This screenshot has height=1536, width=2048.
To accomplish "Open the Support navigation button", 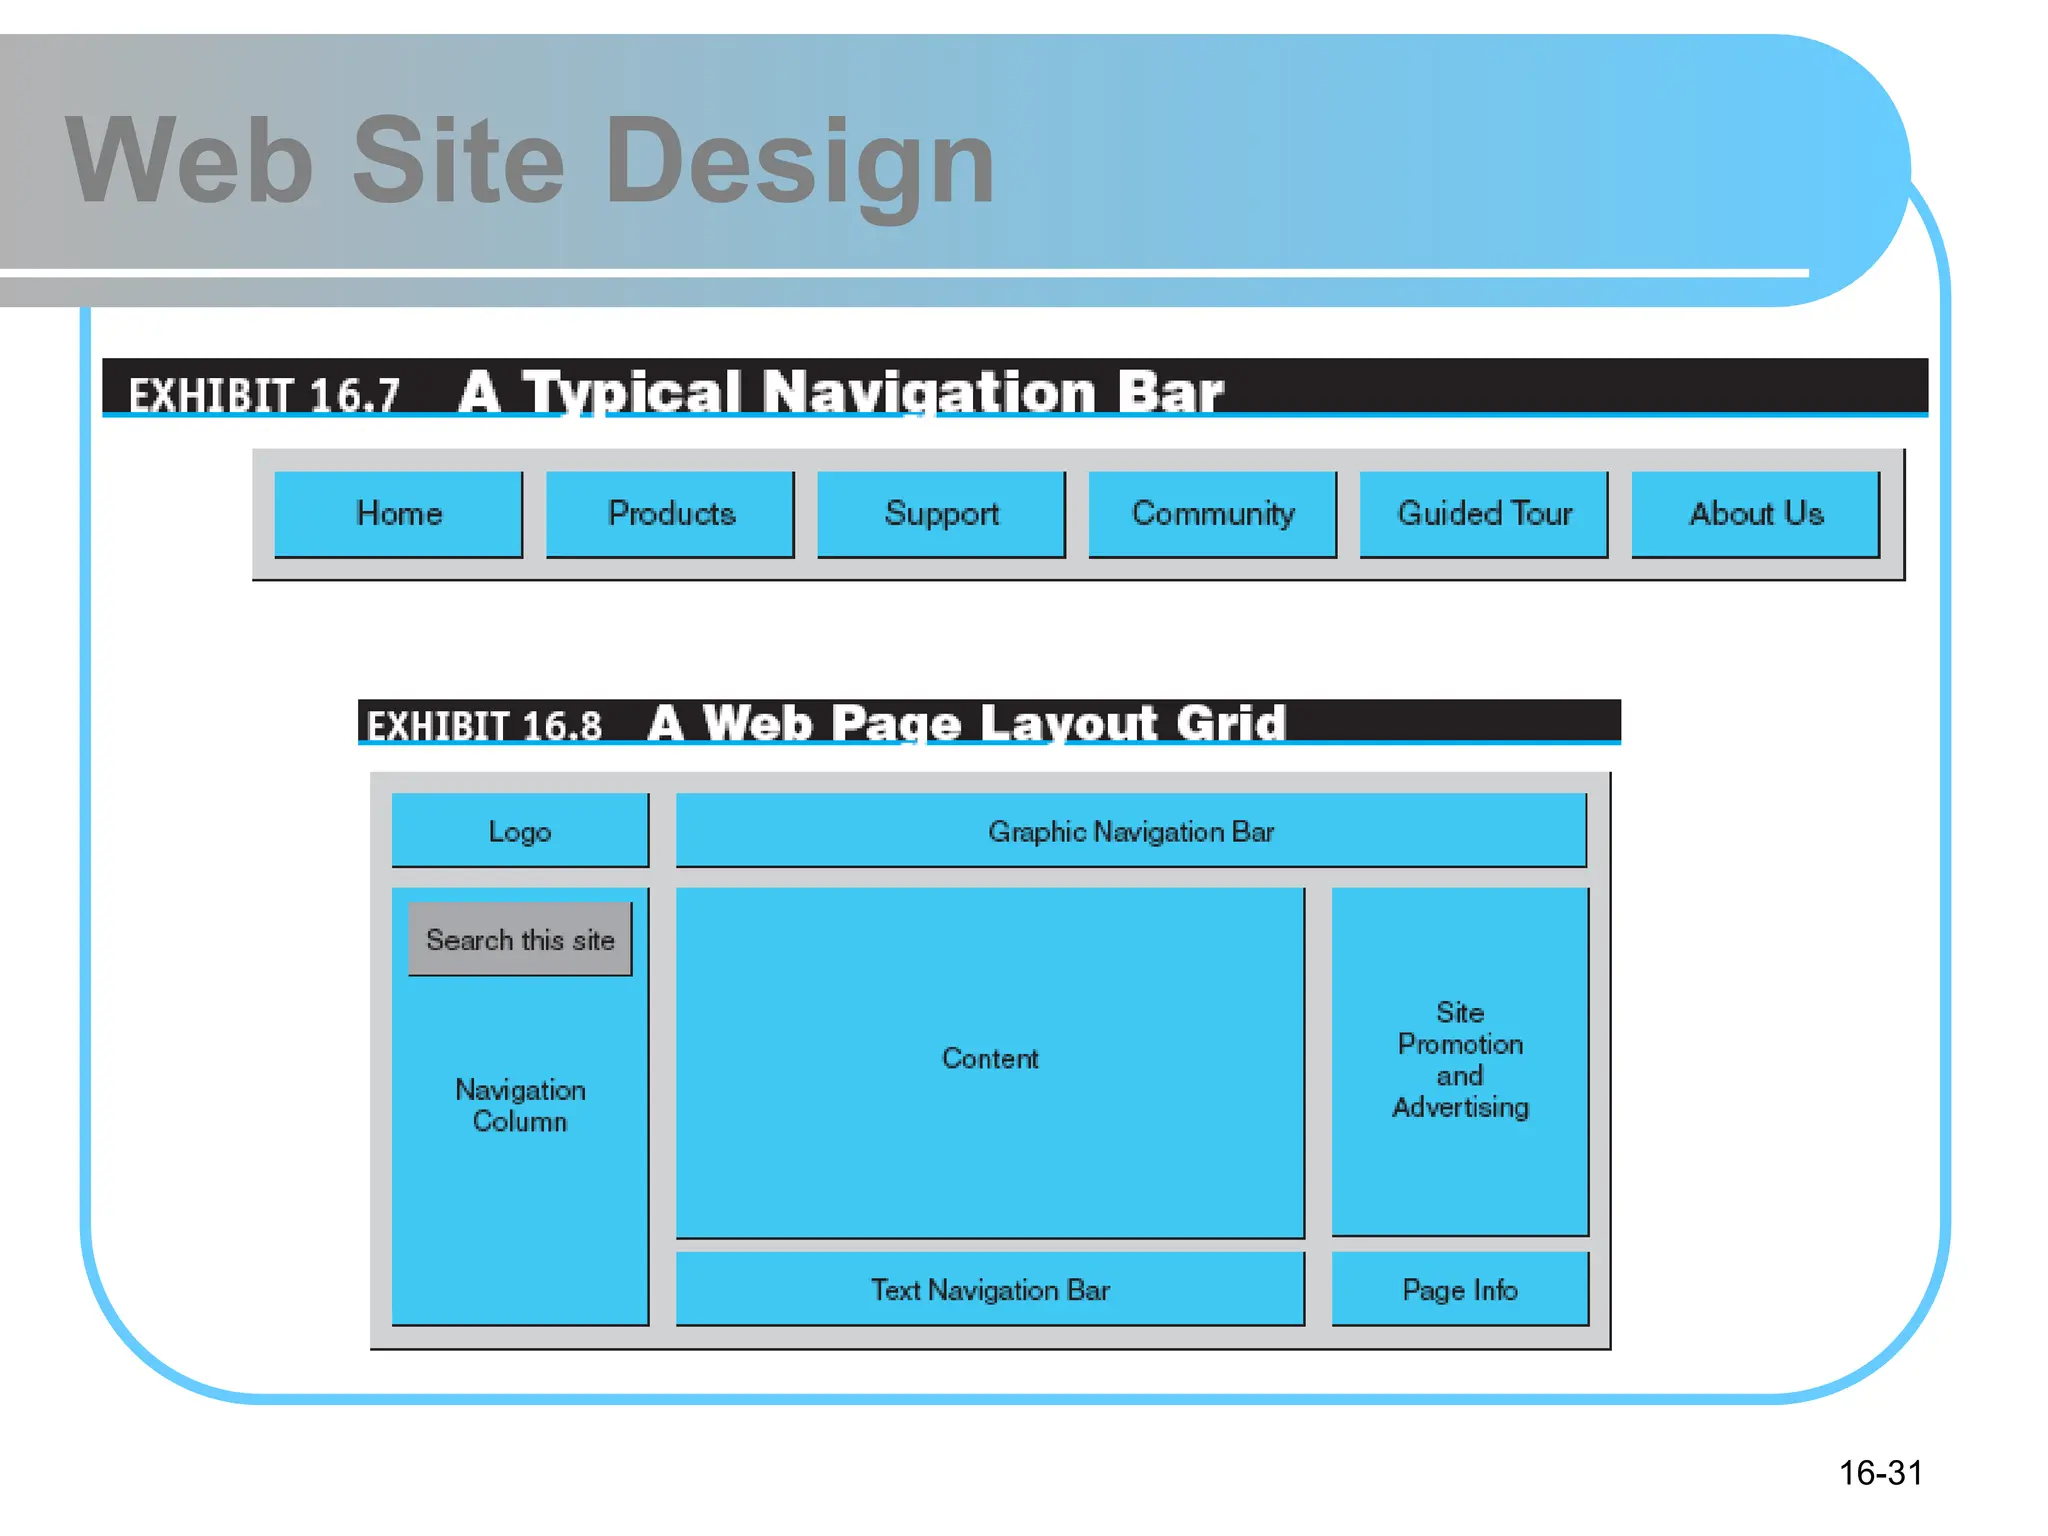I will pyautogui.click(x=941, y=514).
